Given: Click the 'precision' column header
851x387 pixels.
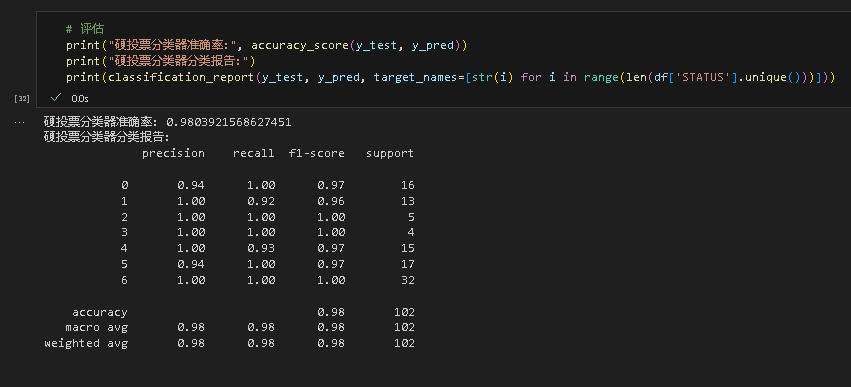Looking at the screenshot, I should point(174,154).
